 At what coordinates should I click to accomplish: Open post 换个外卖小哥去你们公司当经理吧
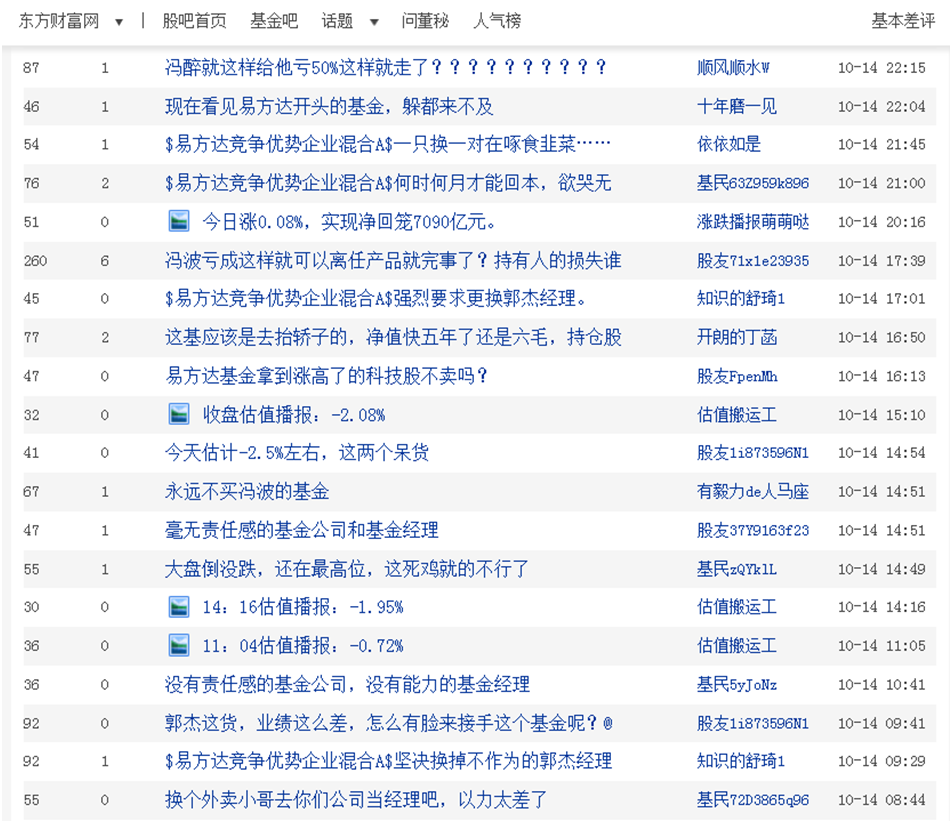pyautogui.click(x=356, y=799)
